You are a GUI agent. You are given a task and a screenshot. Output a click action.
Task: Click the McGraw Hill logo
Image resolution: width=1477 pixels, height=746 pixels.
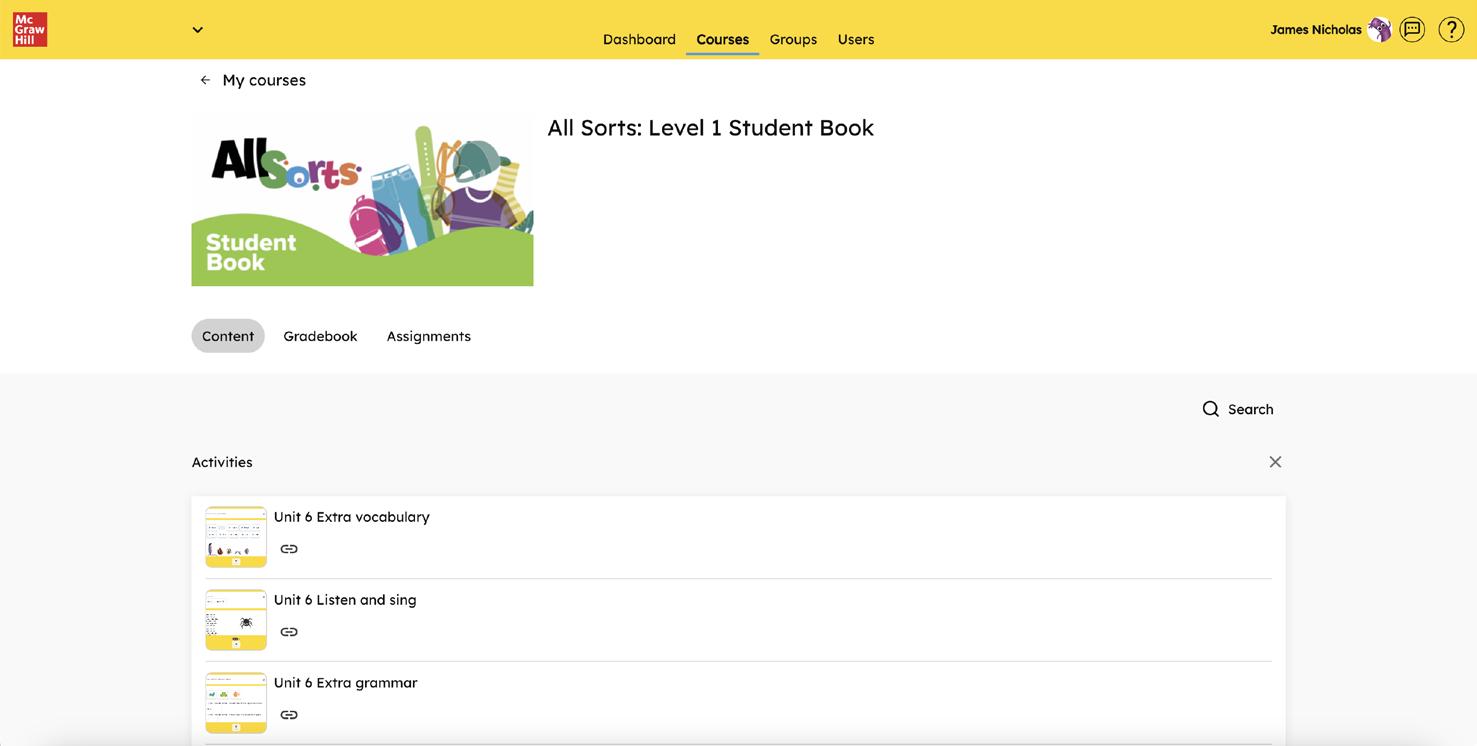click(x=29, y=29)
